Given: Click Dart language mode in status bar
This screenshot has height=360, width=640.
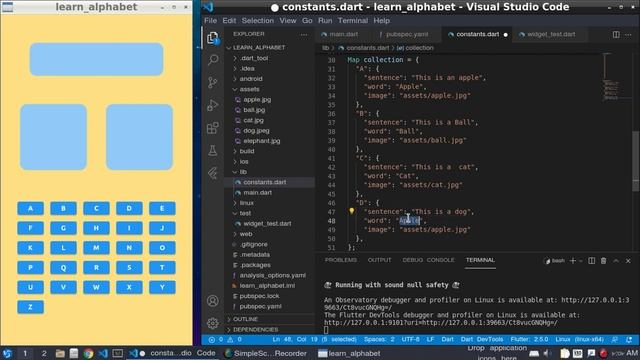Looking at the screenshot, I should pyautogui.click(x=447, y=340).
